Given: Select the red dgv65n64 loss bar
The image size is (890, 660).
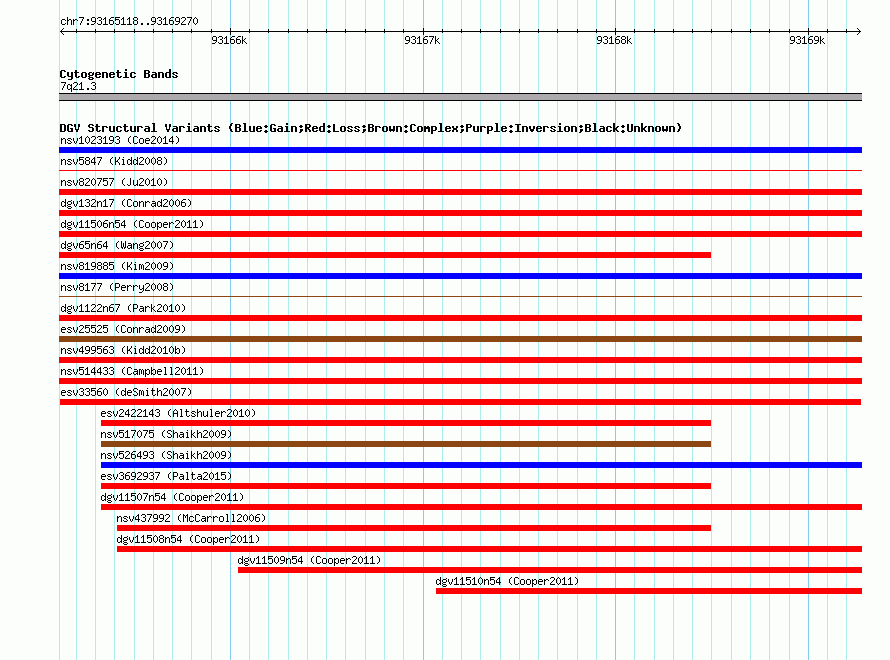Looking at the screenshot, I should tap(385, 255).
